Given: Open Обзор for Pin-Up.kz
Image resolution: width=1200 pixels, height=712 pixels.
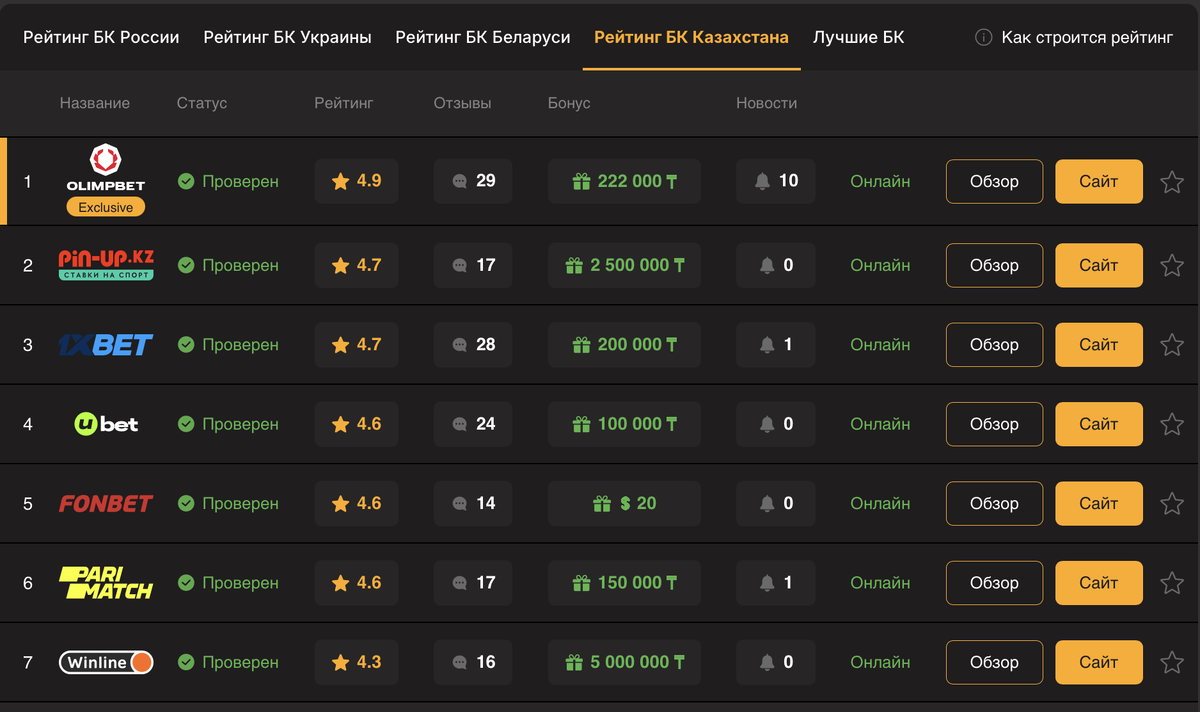Looking at the screenshot, I should (x=995, y=265).
